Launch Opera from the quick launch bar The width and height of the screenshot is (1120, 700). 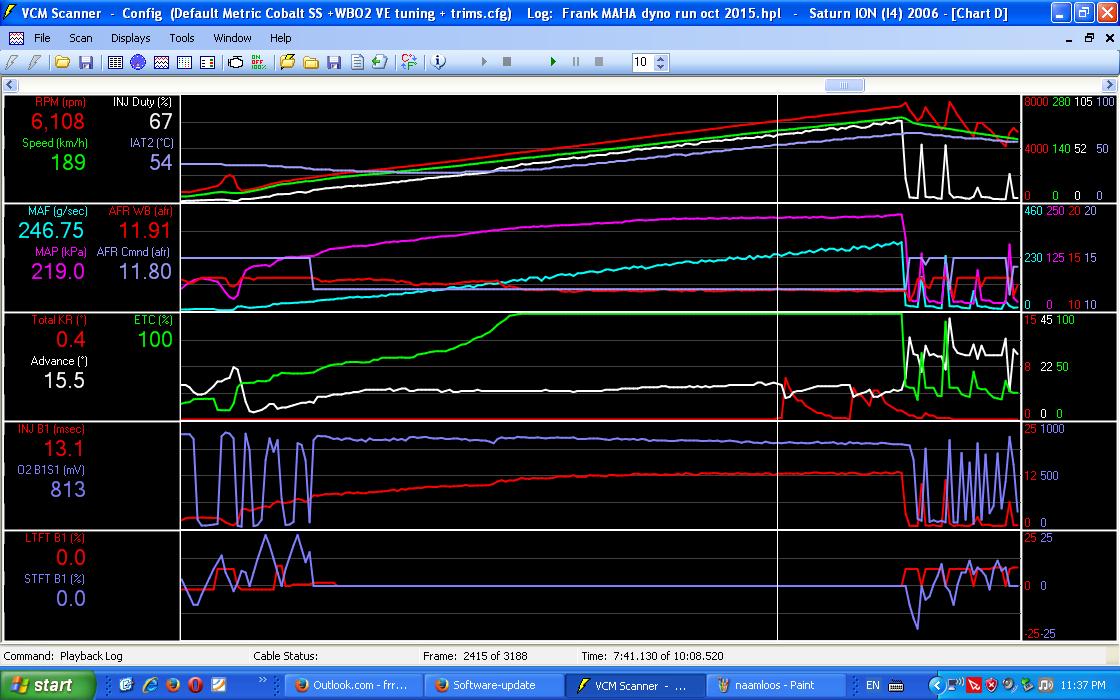point(195,685)
